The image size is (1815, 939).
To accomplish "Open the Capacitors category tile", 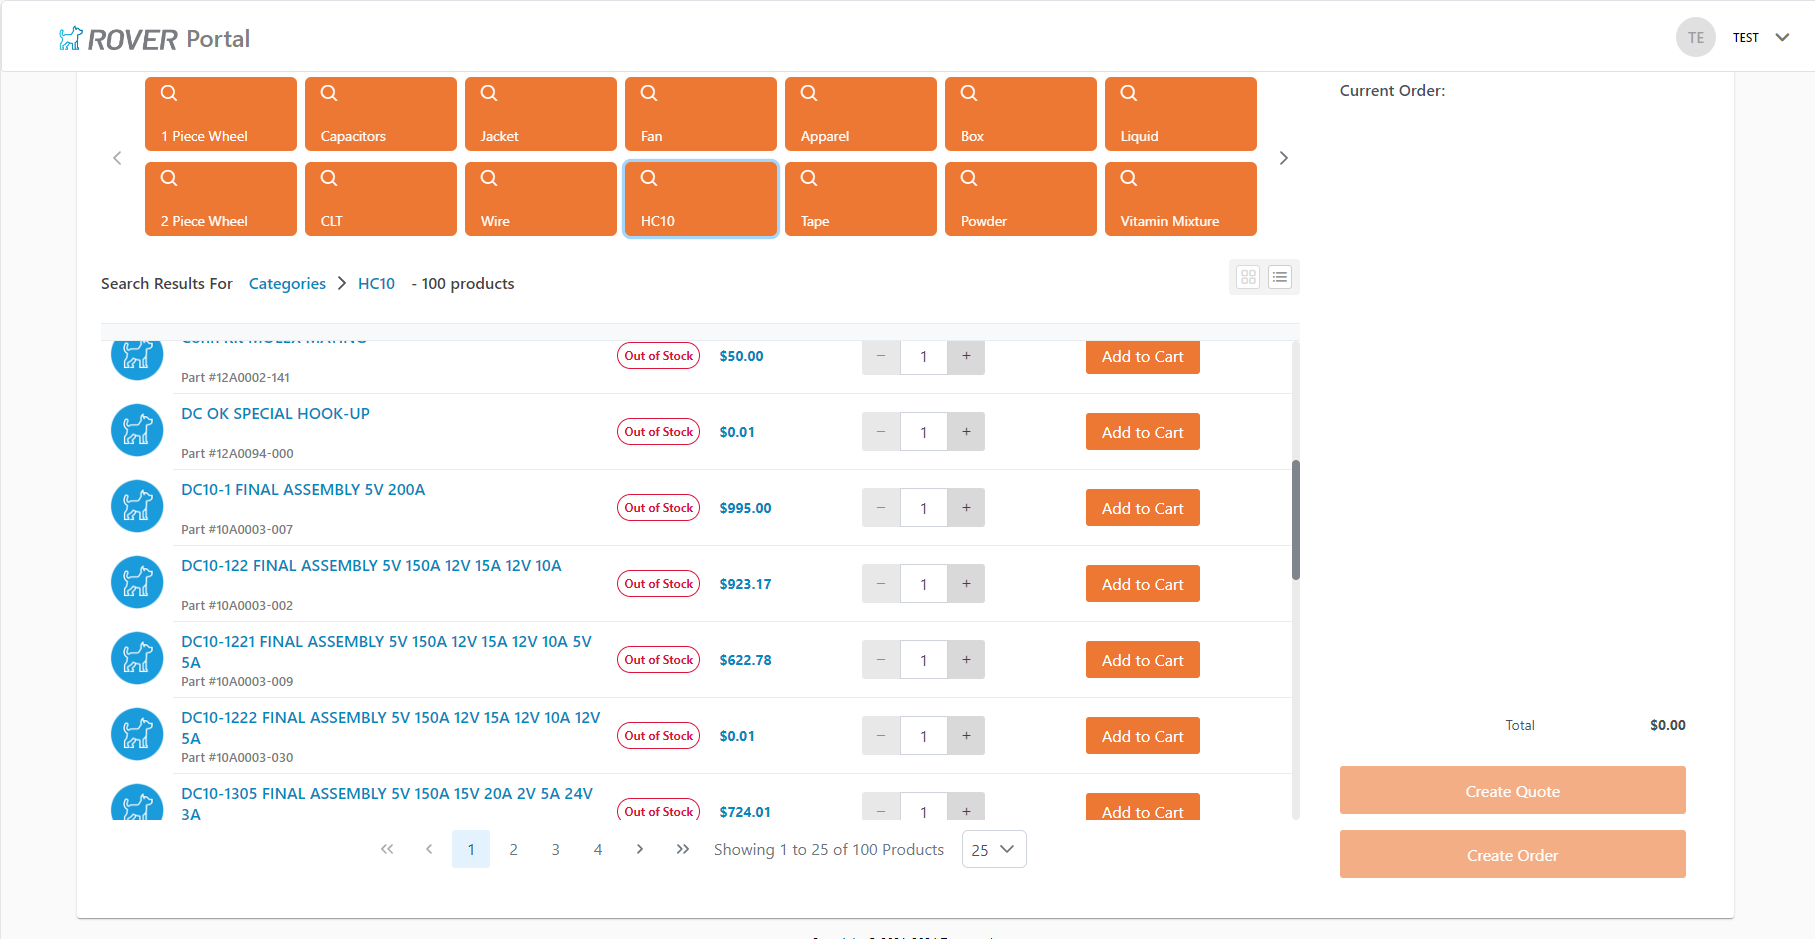I will point(380,114).
